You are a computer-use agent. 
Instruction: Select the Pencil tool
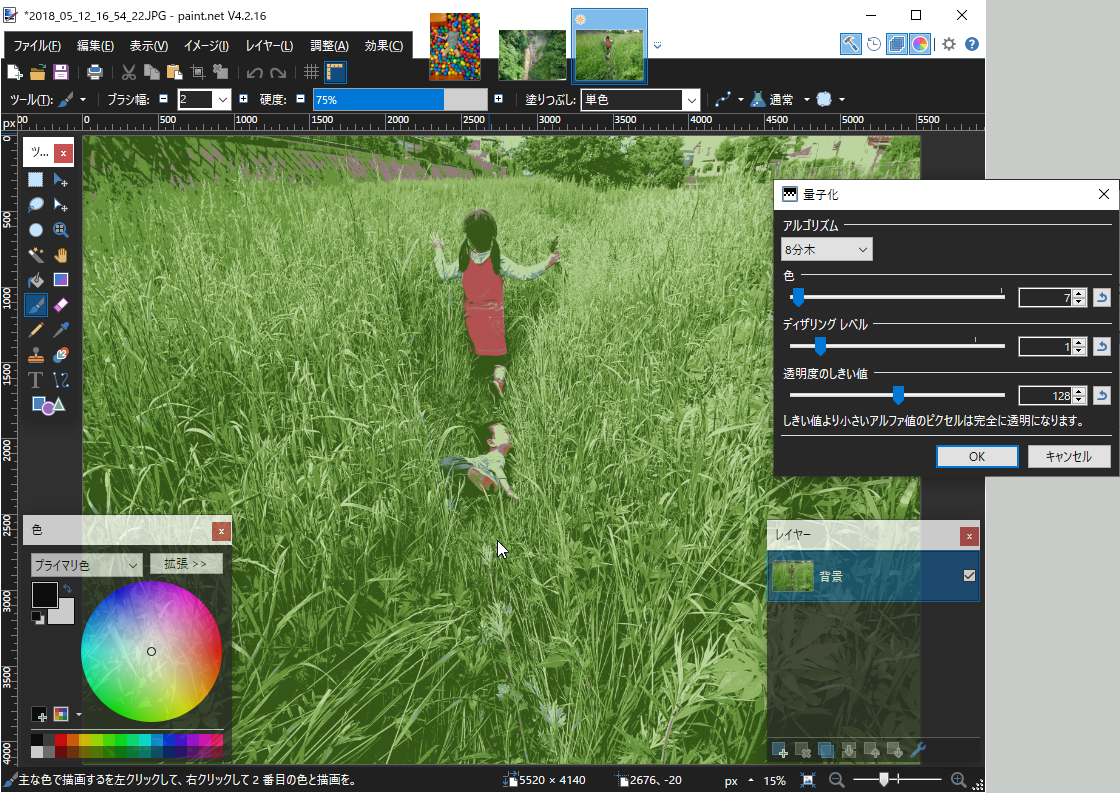36,330
